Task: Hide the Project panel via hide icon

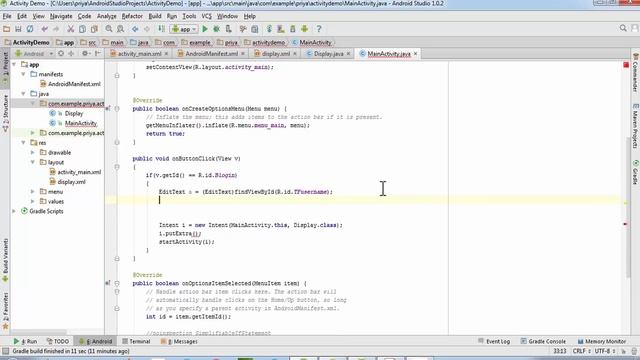Action: click(x=98, y=53)
